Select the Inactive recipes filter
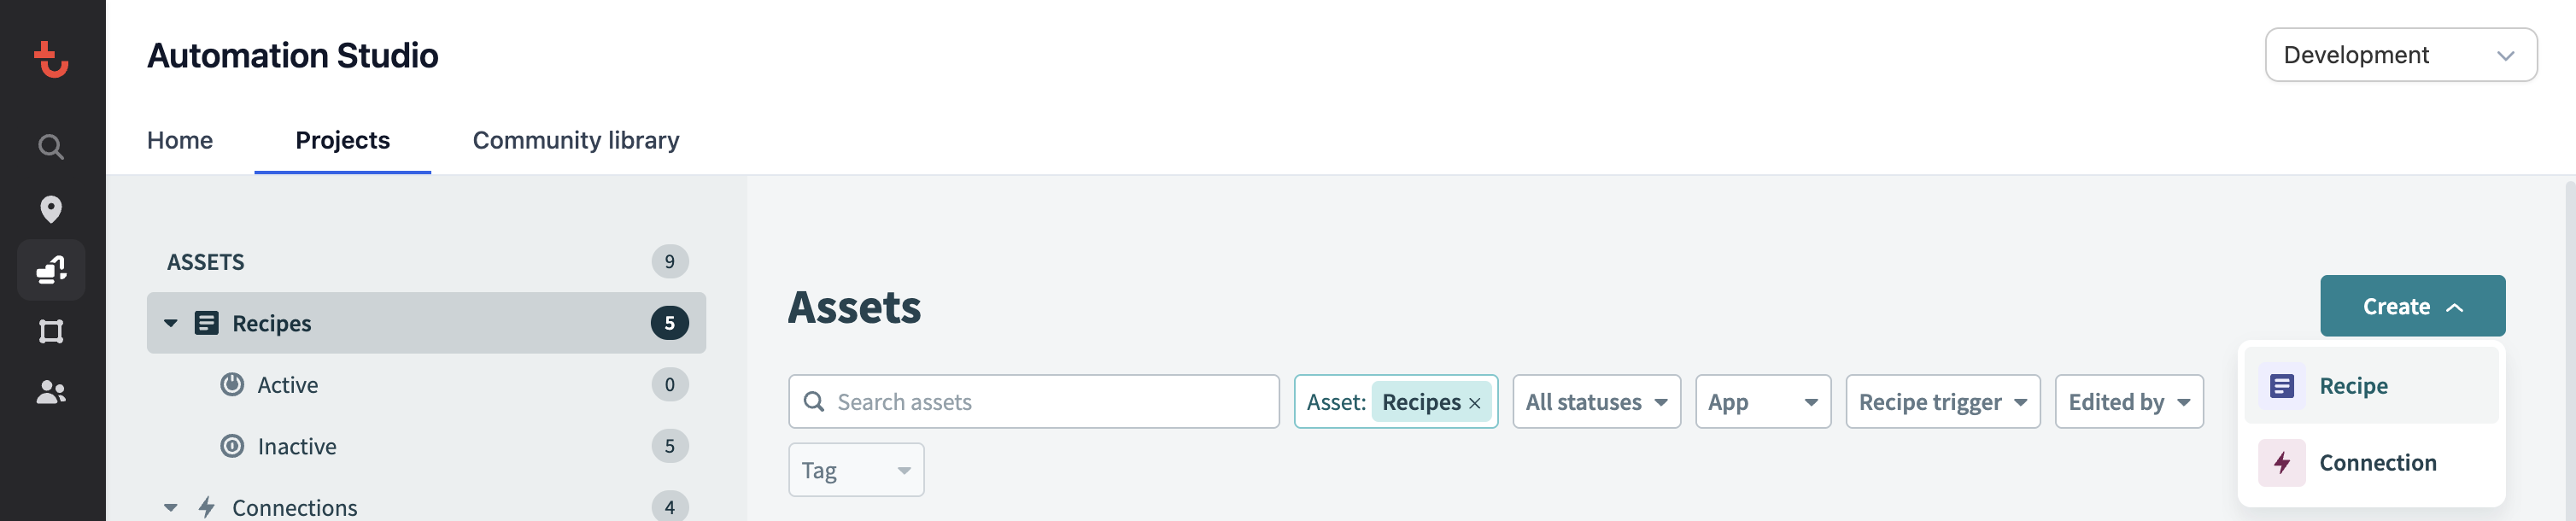Viewport: 2576px width, 521px height. [x=296, y=446]
